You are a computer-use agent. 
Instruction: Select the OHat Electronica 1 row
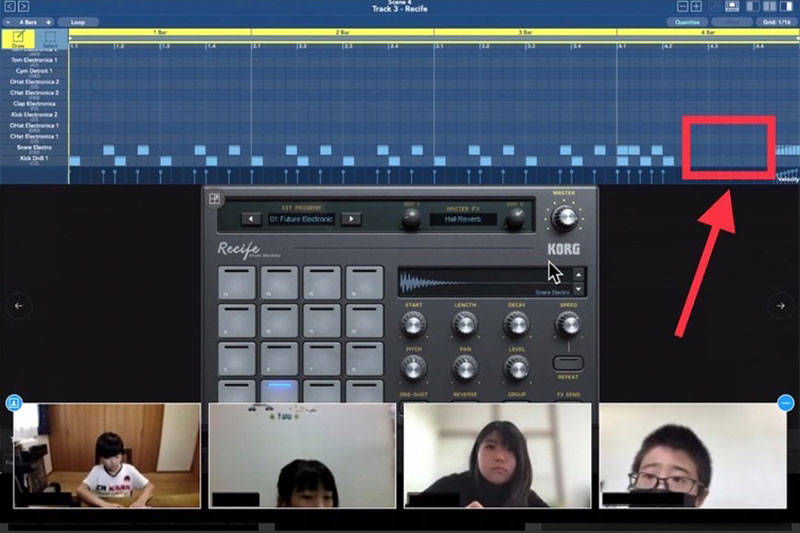point(34,126)
